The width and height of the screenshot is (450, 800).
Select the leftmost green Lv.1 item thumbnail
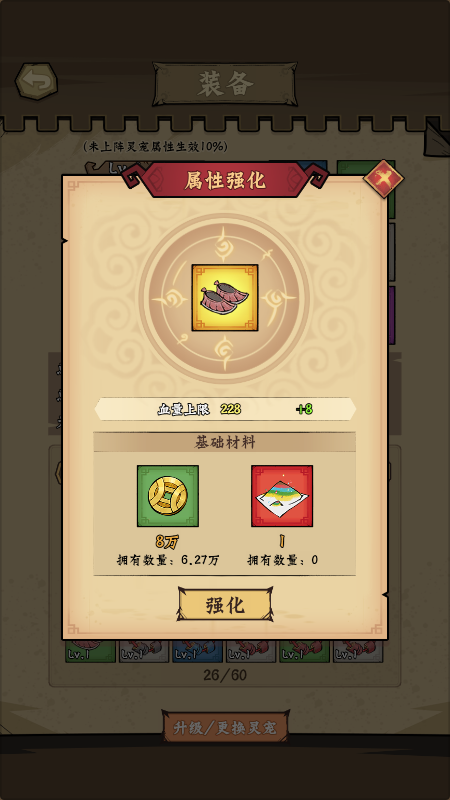90,652
